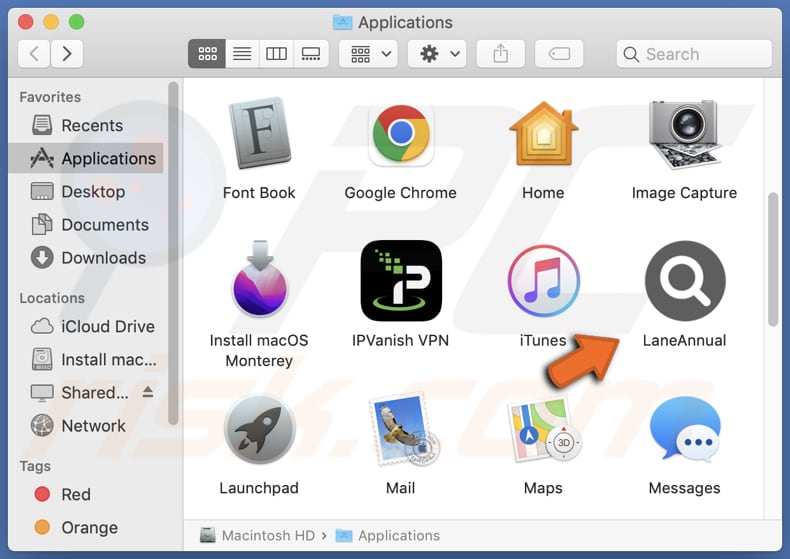Focus the Search field
The width and height of the screenshot is (790, 559).
[x=694, y=54]
